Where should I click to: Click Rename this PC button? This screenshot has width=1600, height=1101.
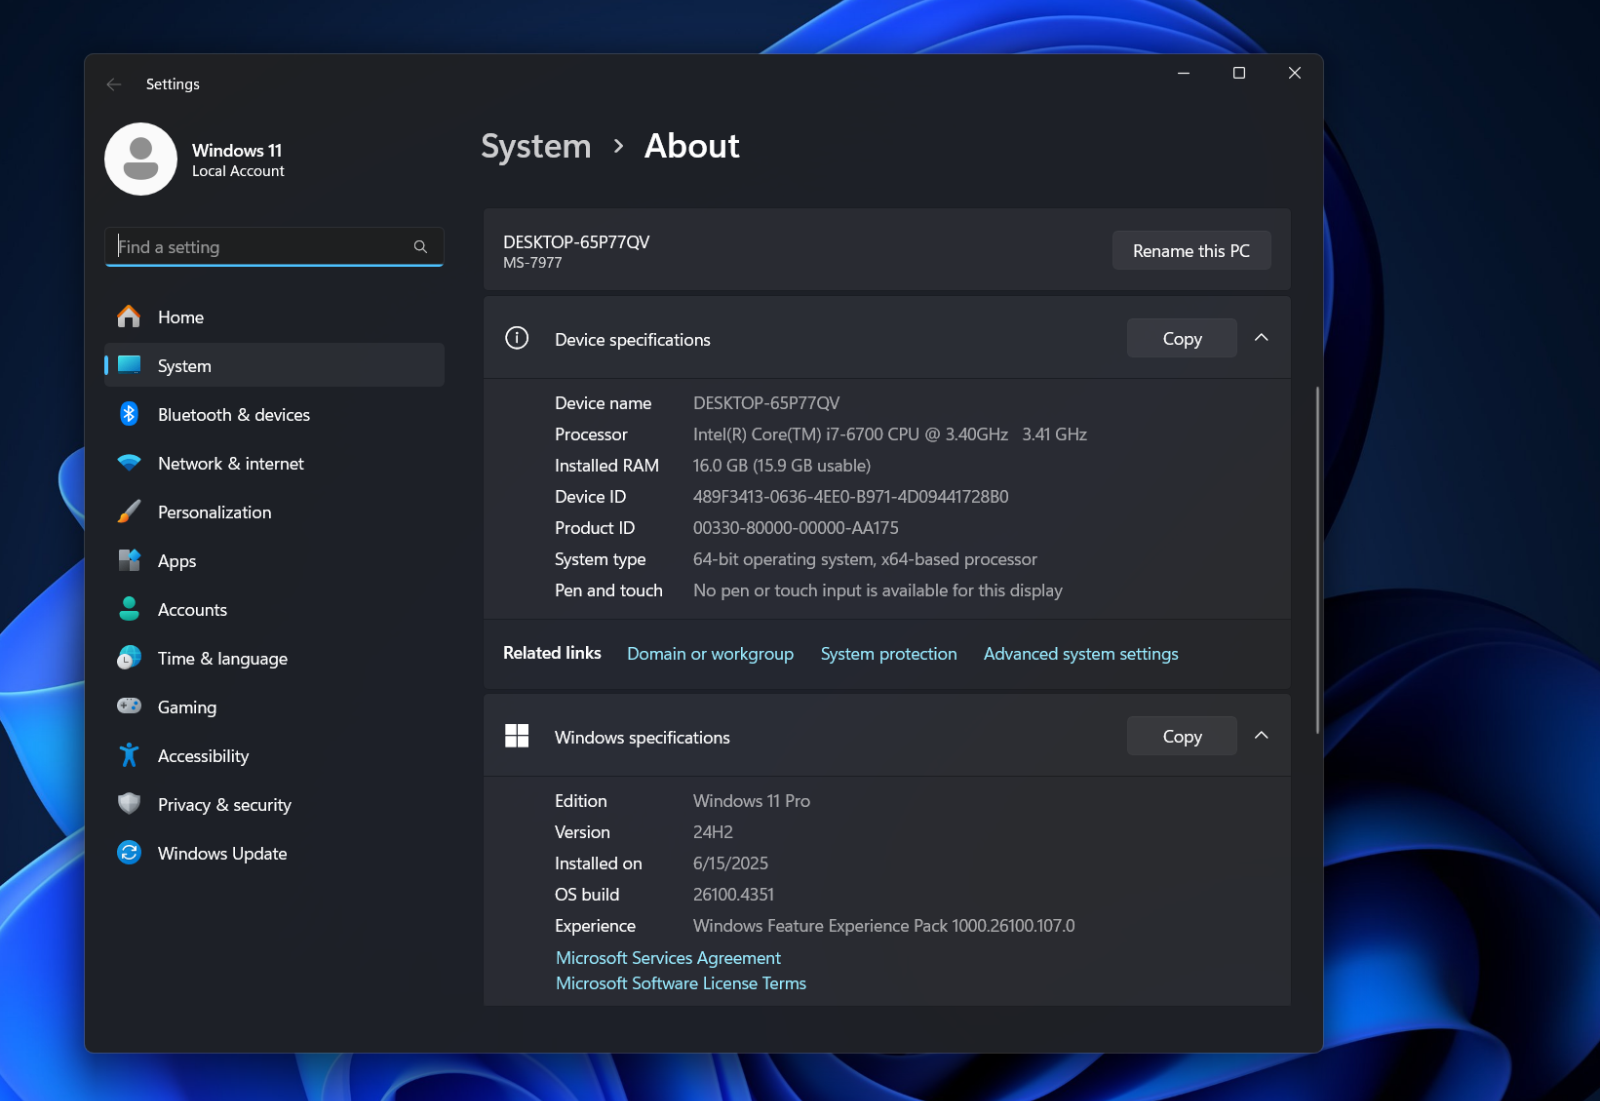tap(1191, 250)
